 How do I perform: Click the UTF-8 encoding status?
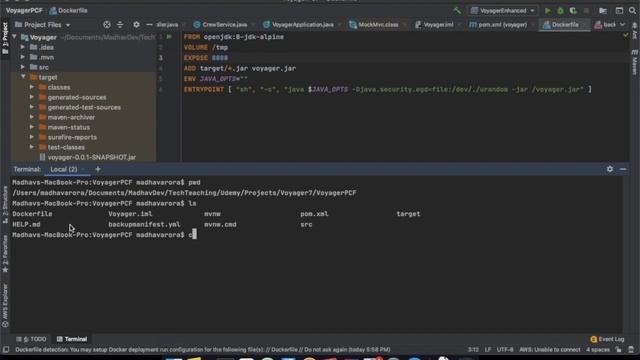(505, 350)
